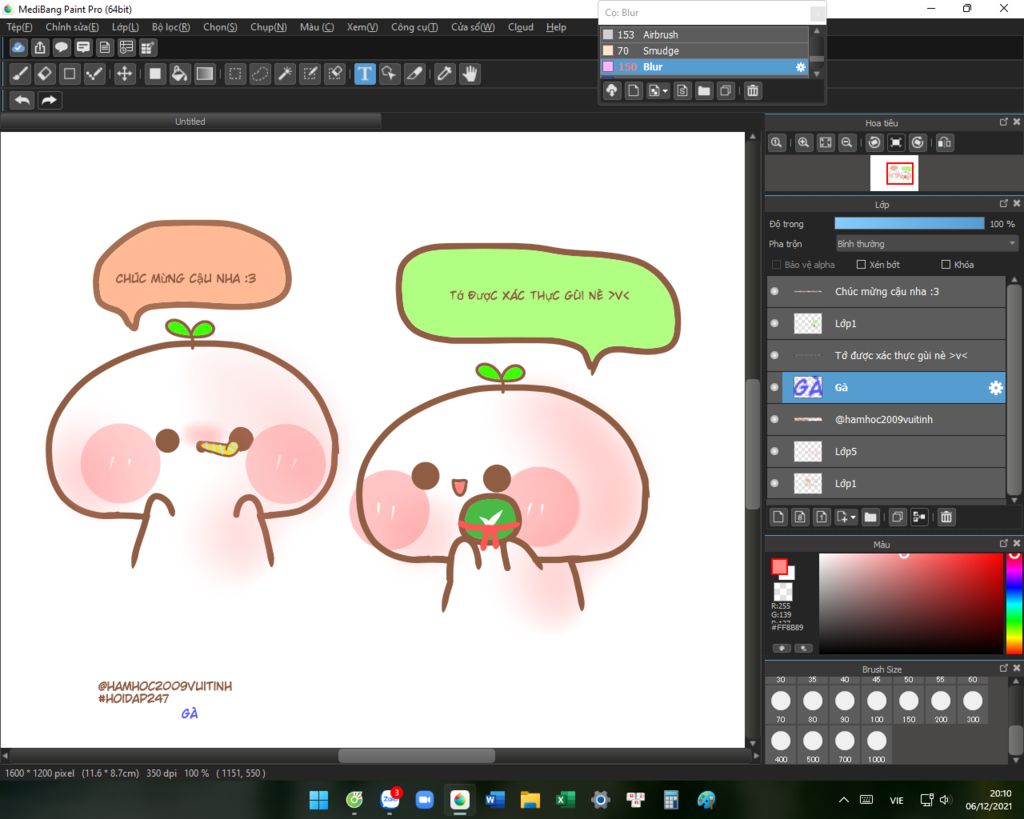
Task: Delete the selected layer with trash icon
Action: (946, 517)
